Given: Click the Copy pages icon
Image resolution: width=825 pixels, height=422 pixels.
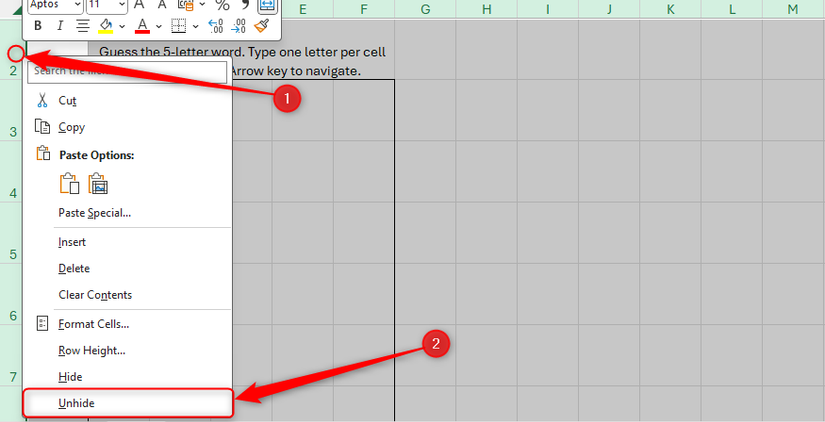Looking at the screenshot, I should pos(43,127).
